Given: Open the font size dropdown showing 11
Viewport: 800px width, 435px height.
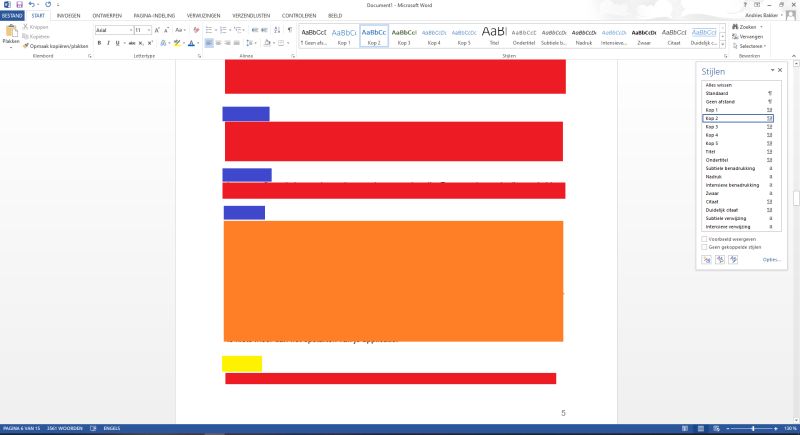Looking at the screenshot, I should 148,30.
